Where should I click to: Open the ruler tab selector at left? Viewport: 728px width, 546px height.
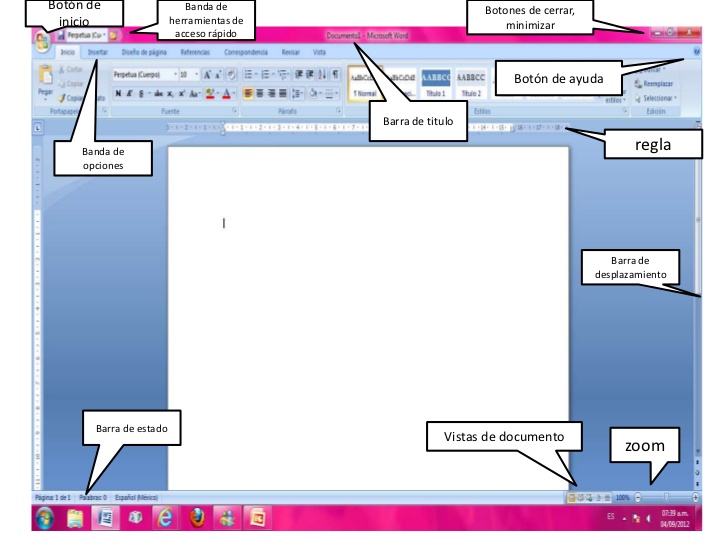tap(38, 128)
